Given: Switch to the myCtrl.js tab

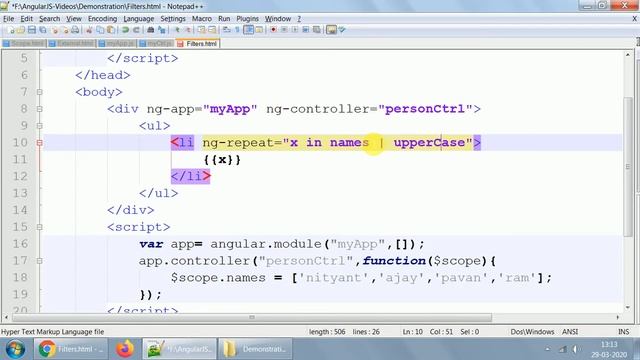Looking at the screenshot, I should pos(156,43).
